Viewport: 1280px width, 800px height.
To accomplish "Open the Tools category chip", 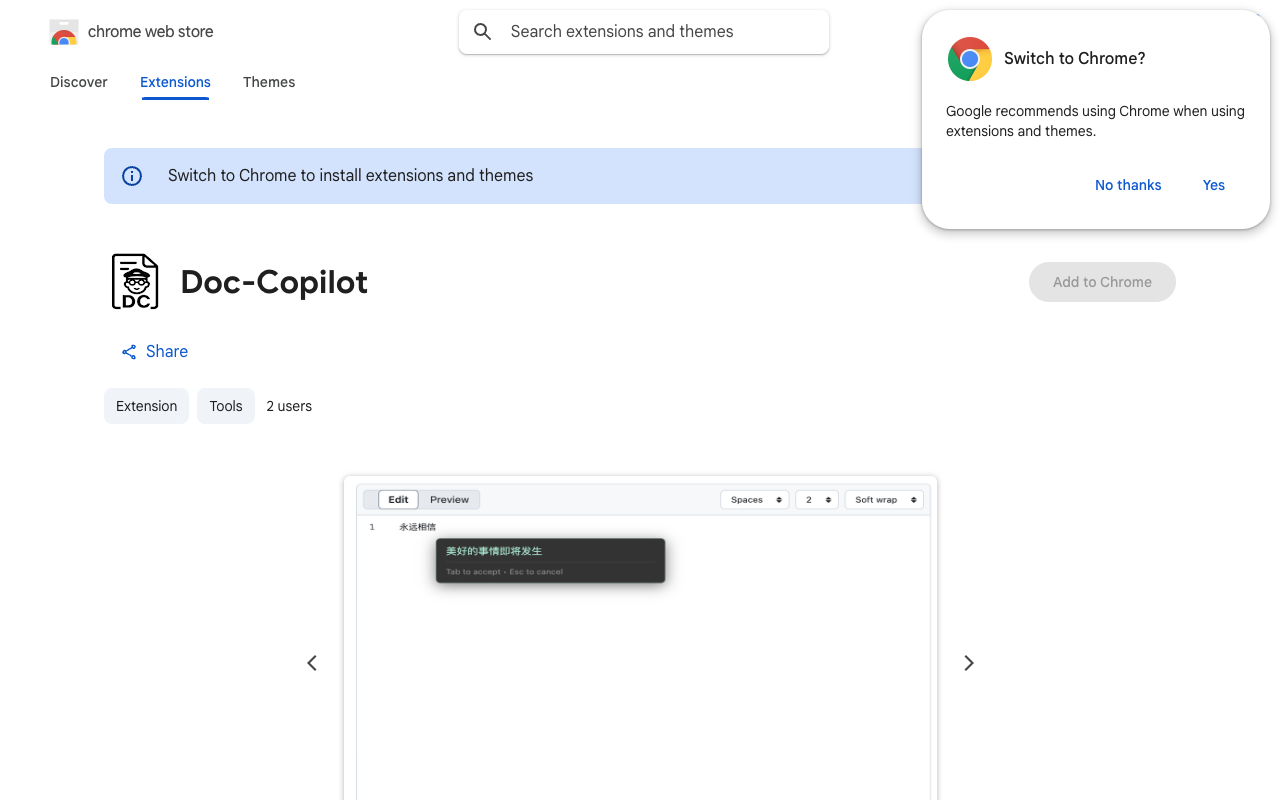I will (x=225, y=406).
